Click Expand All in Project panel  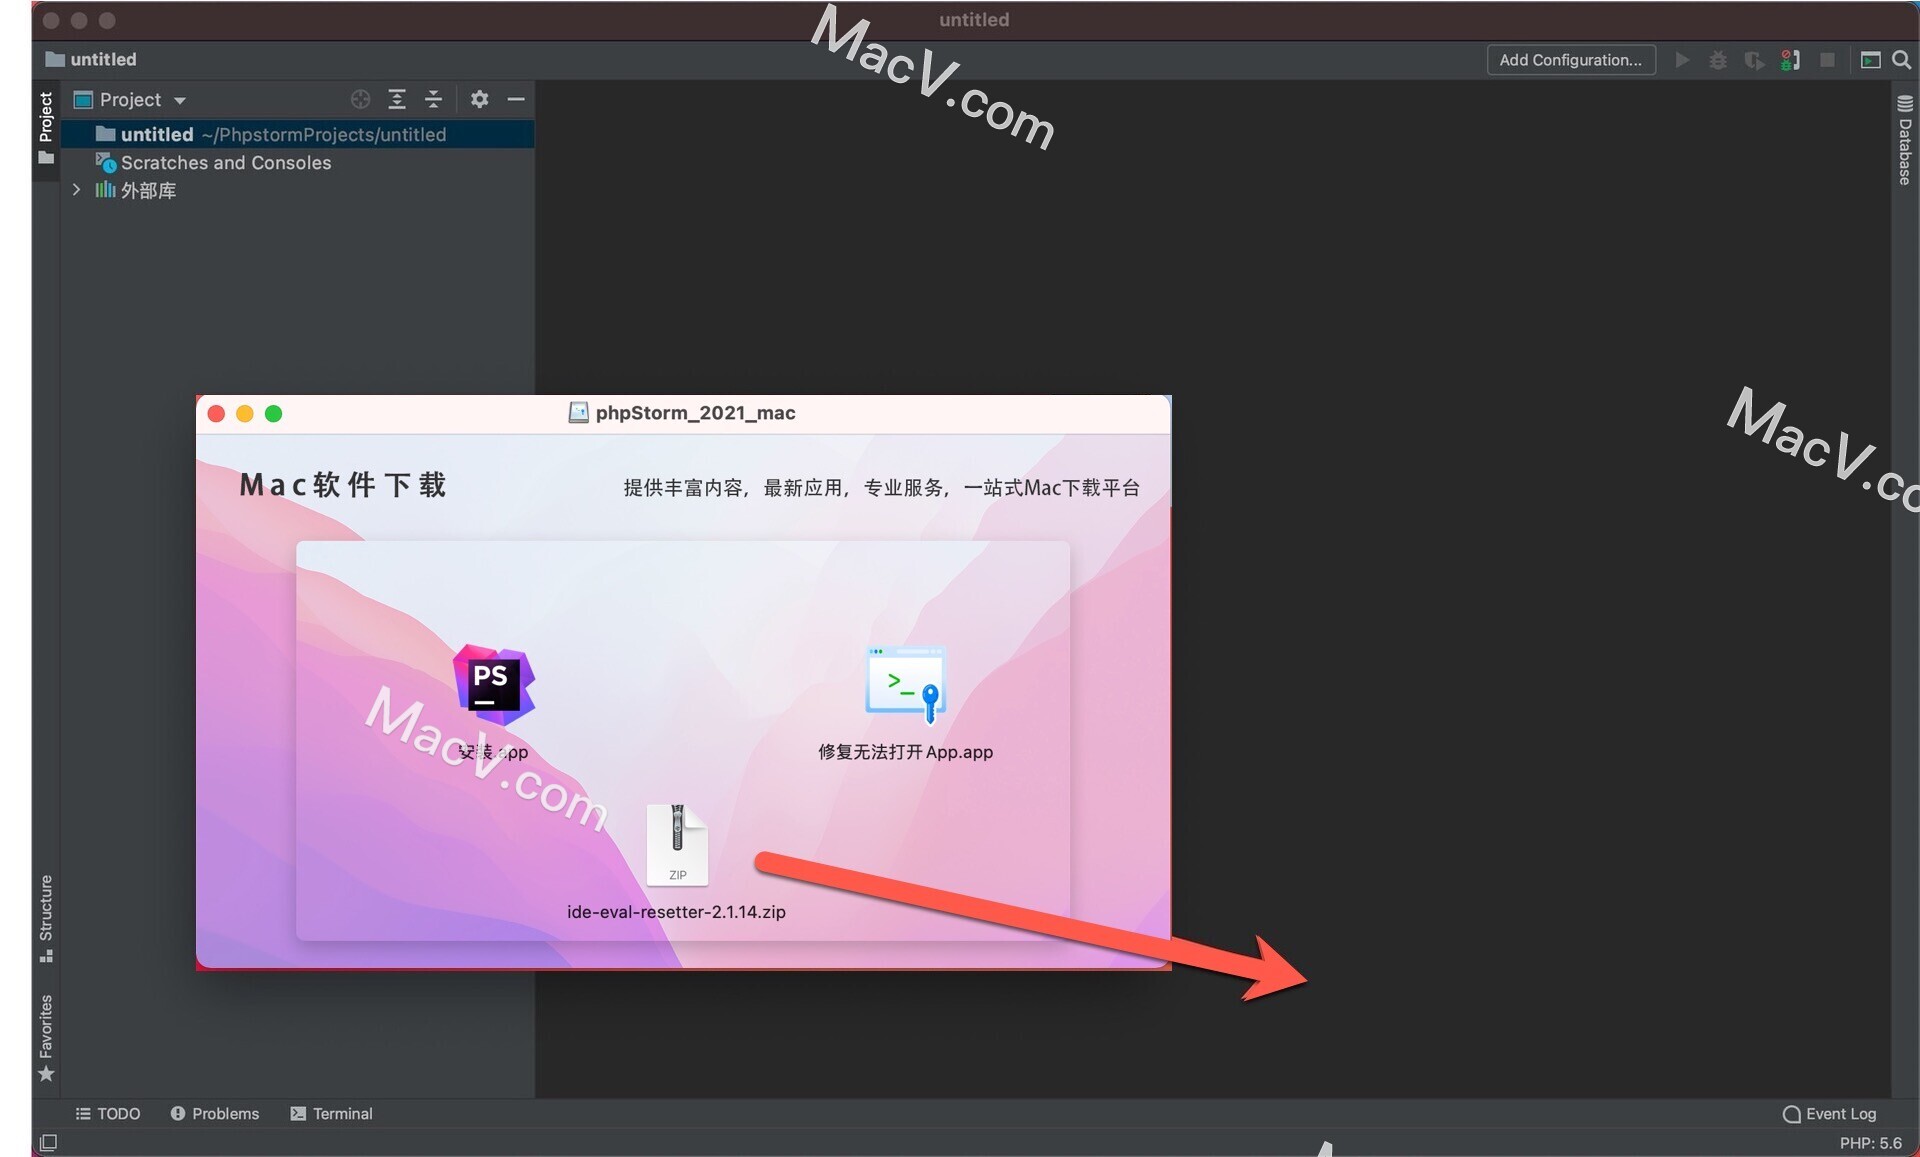point(397,99)
